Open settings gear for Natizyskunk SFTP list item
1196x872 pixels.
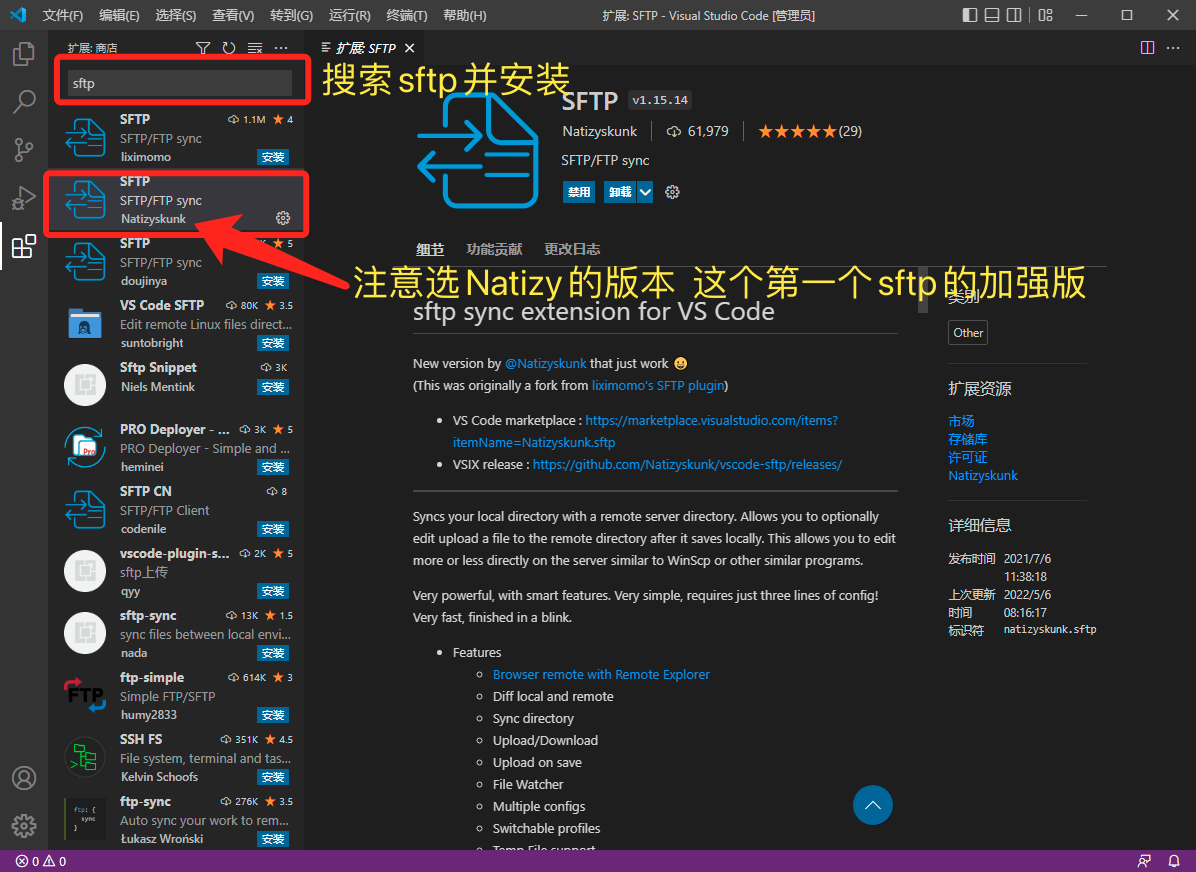[x=283, y=218]
